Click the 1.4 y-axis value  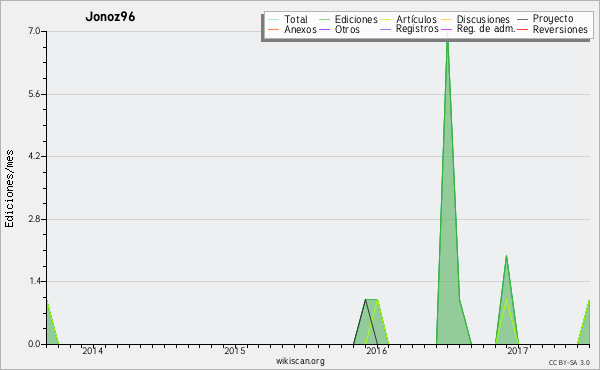point(34,282)
